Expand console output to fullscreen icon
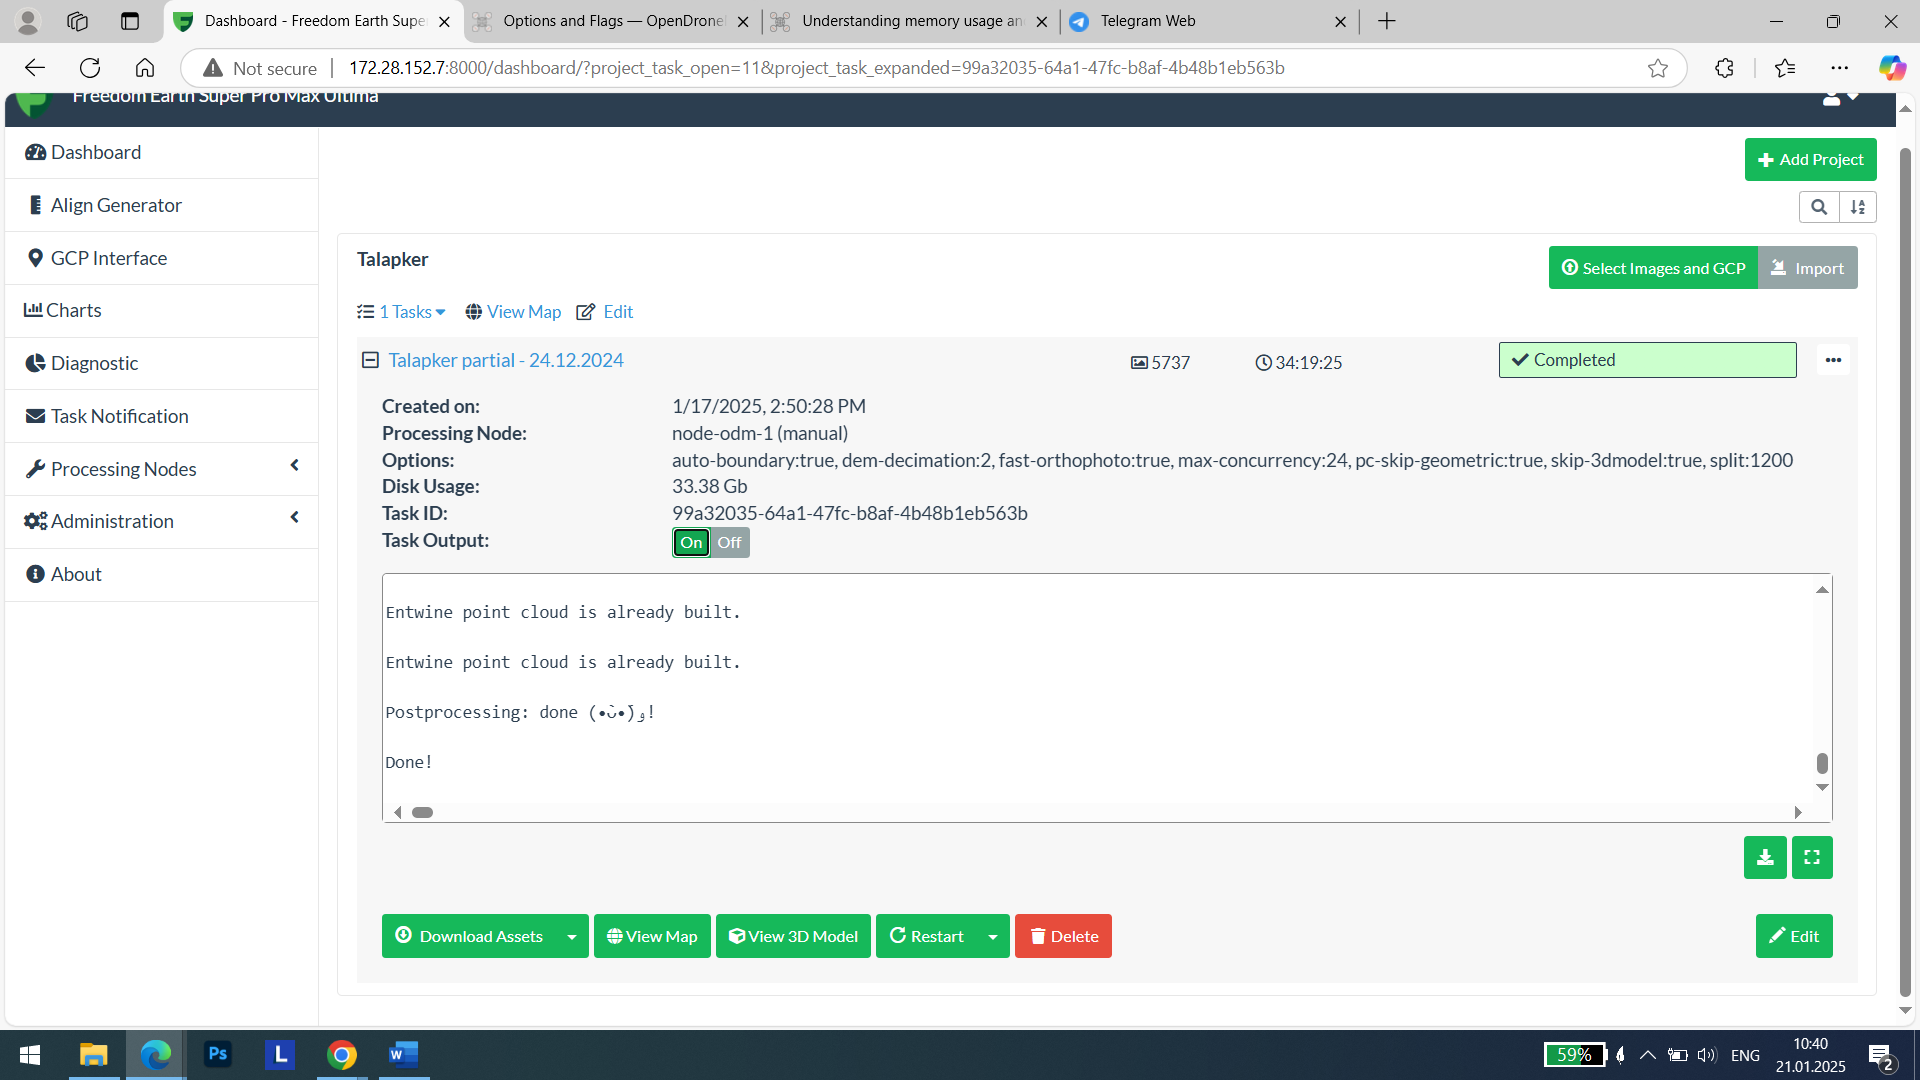1920x1080 pixels. pos(1812,857)
